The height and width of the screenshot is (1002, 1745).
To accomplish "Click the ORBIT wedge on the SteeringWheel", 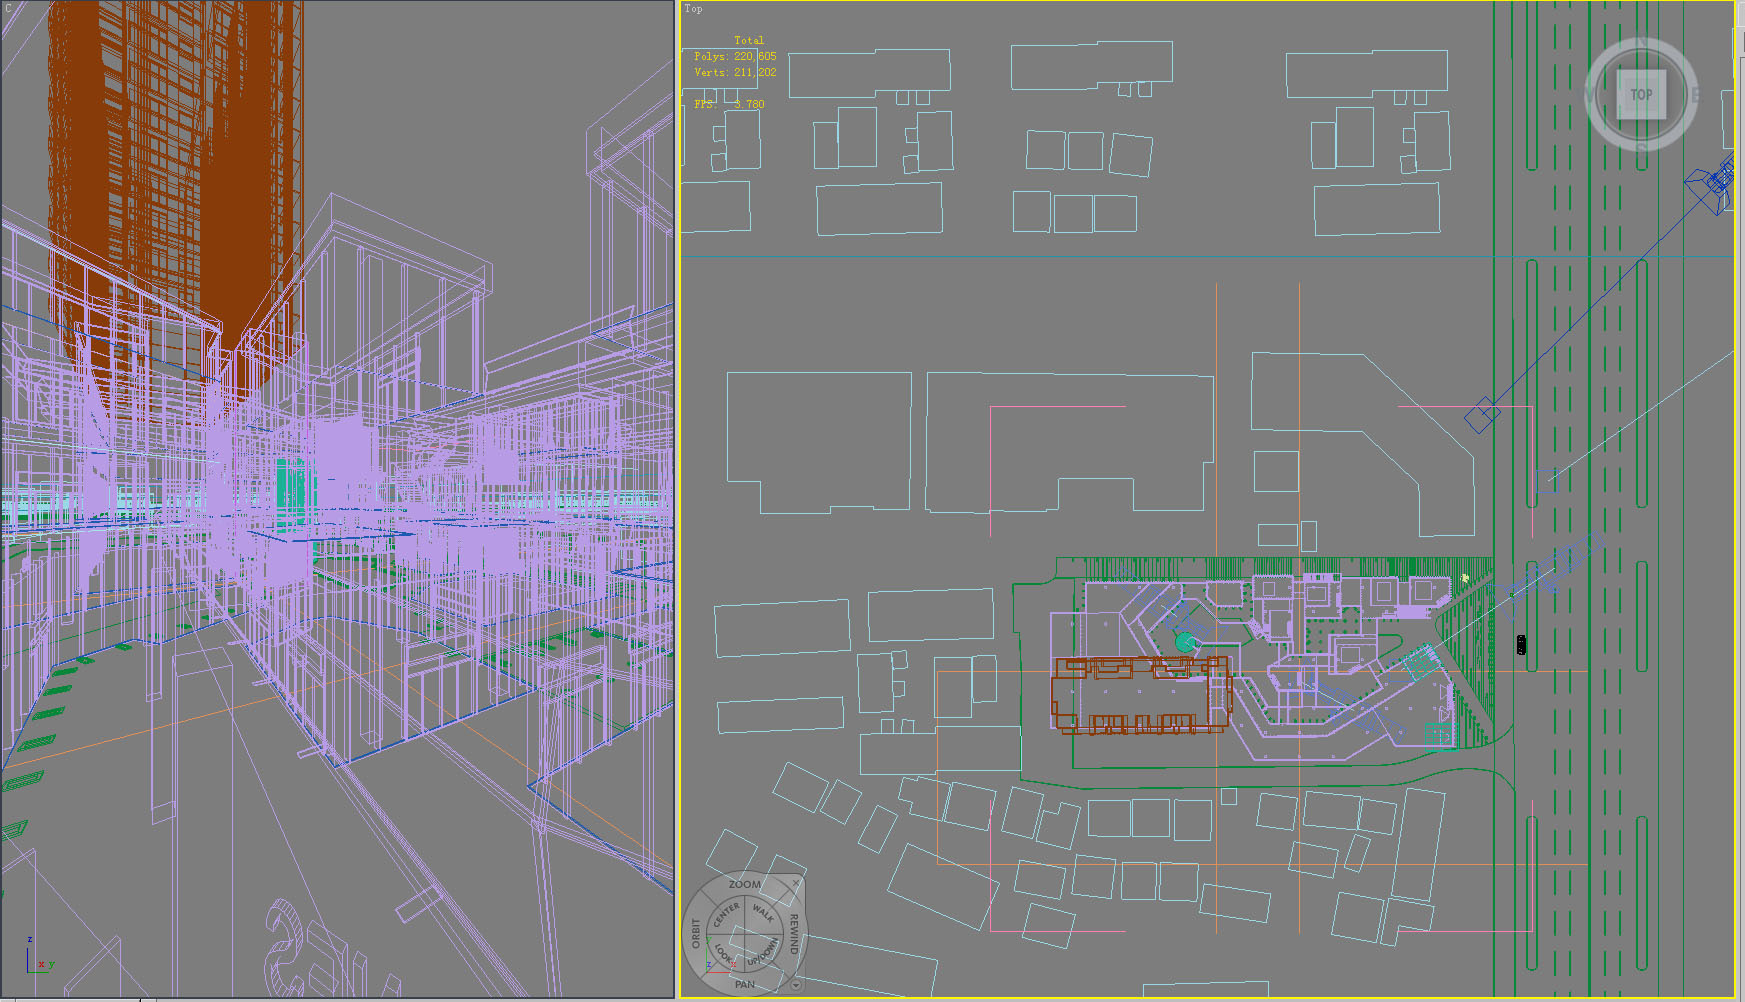I will 695,933.
